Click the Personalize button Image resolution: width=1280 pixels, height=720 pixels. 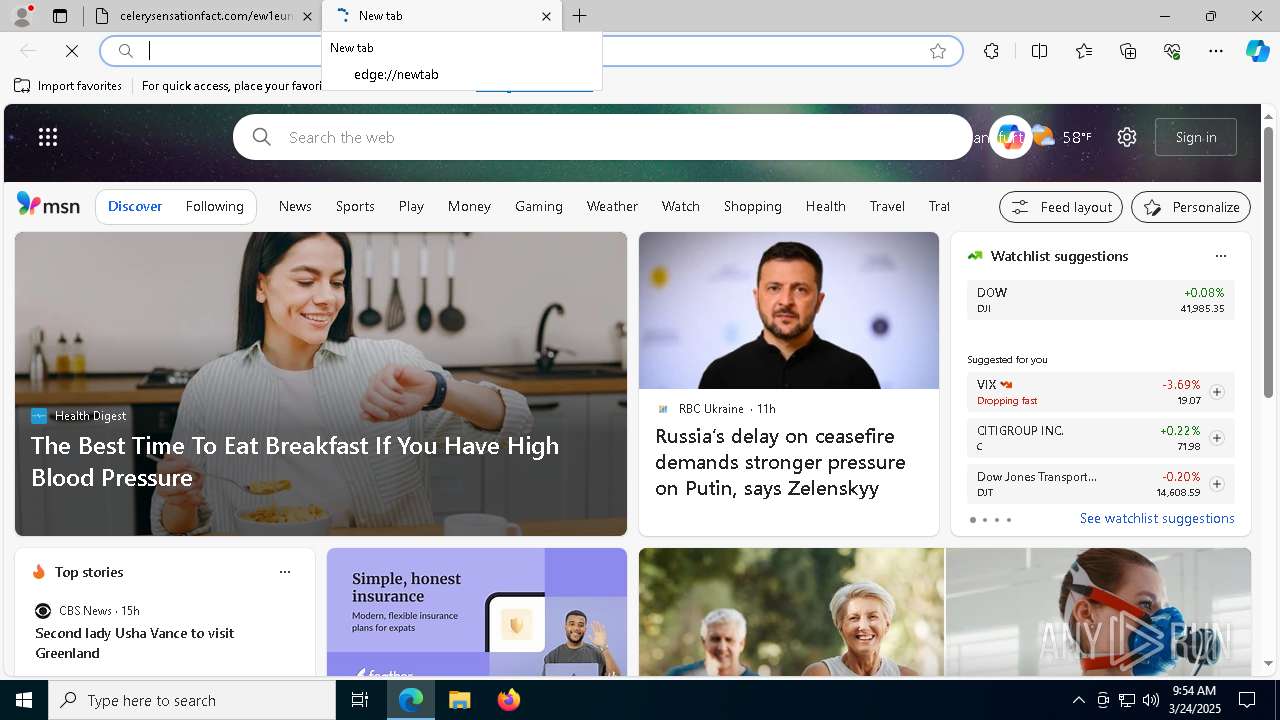[x=1191, y=207]
